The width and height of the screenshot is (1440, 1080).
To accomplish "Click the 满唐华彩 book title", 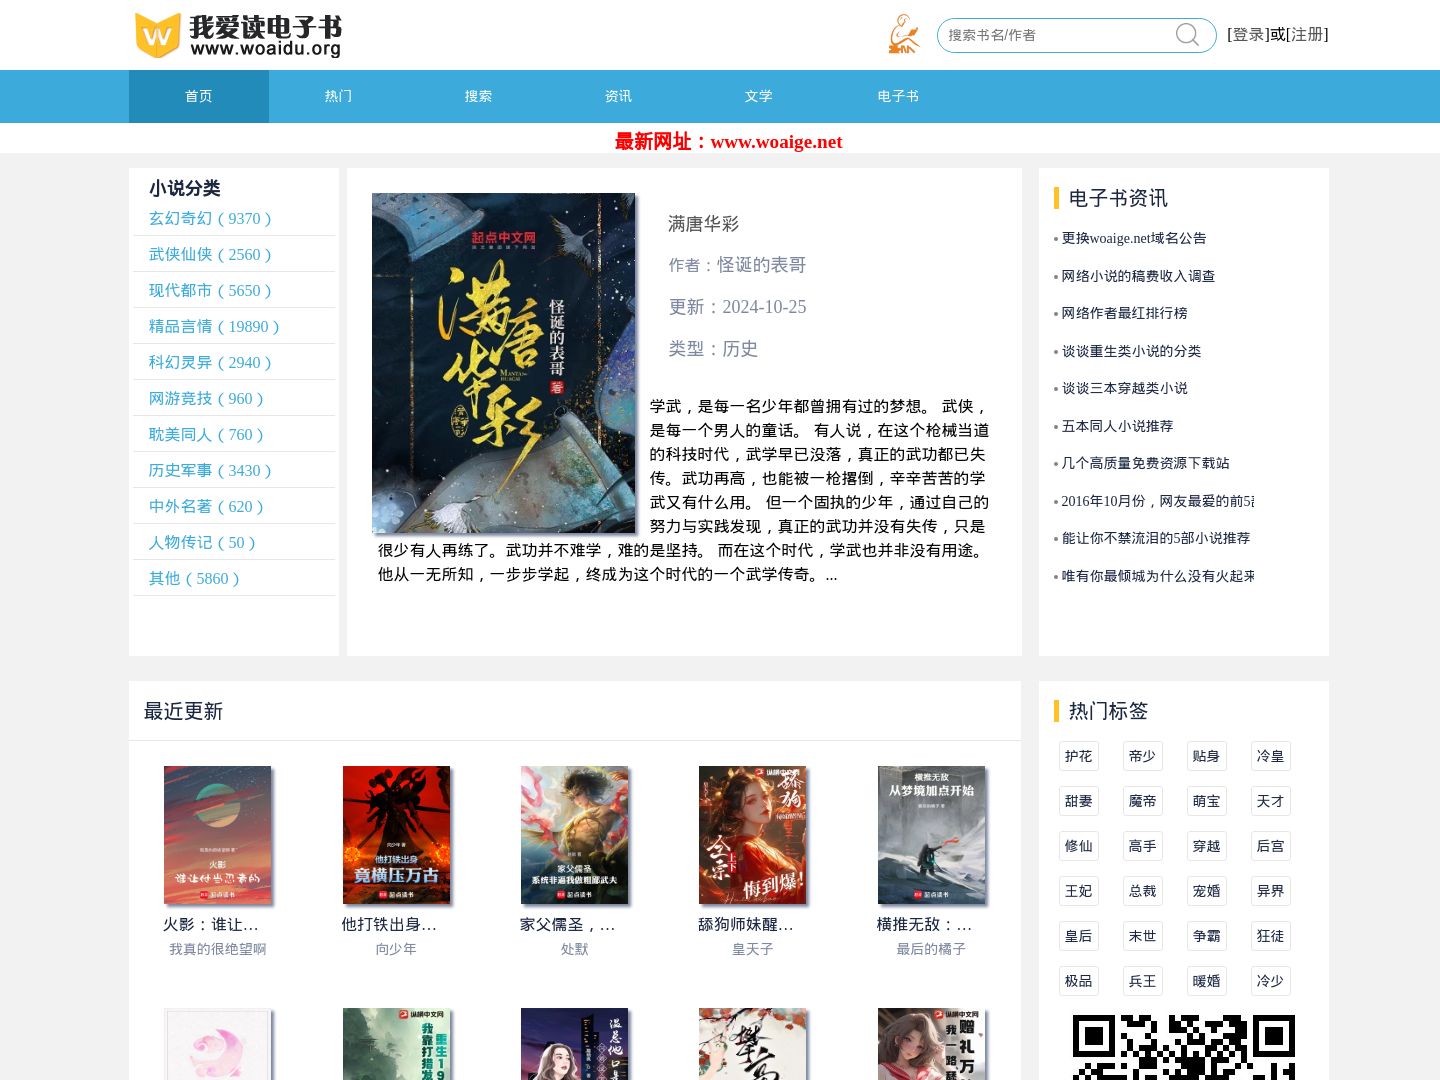I will 703,224.
